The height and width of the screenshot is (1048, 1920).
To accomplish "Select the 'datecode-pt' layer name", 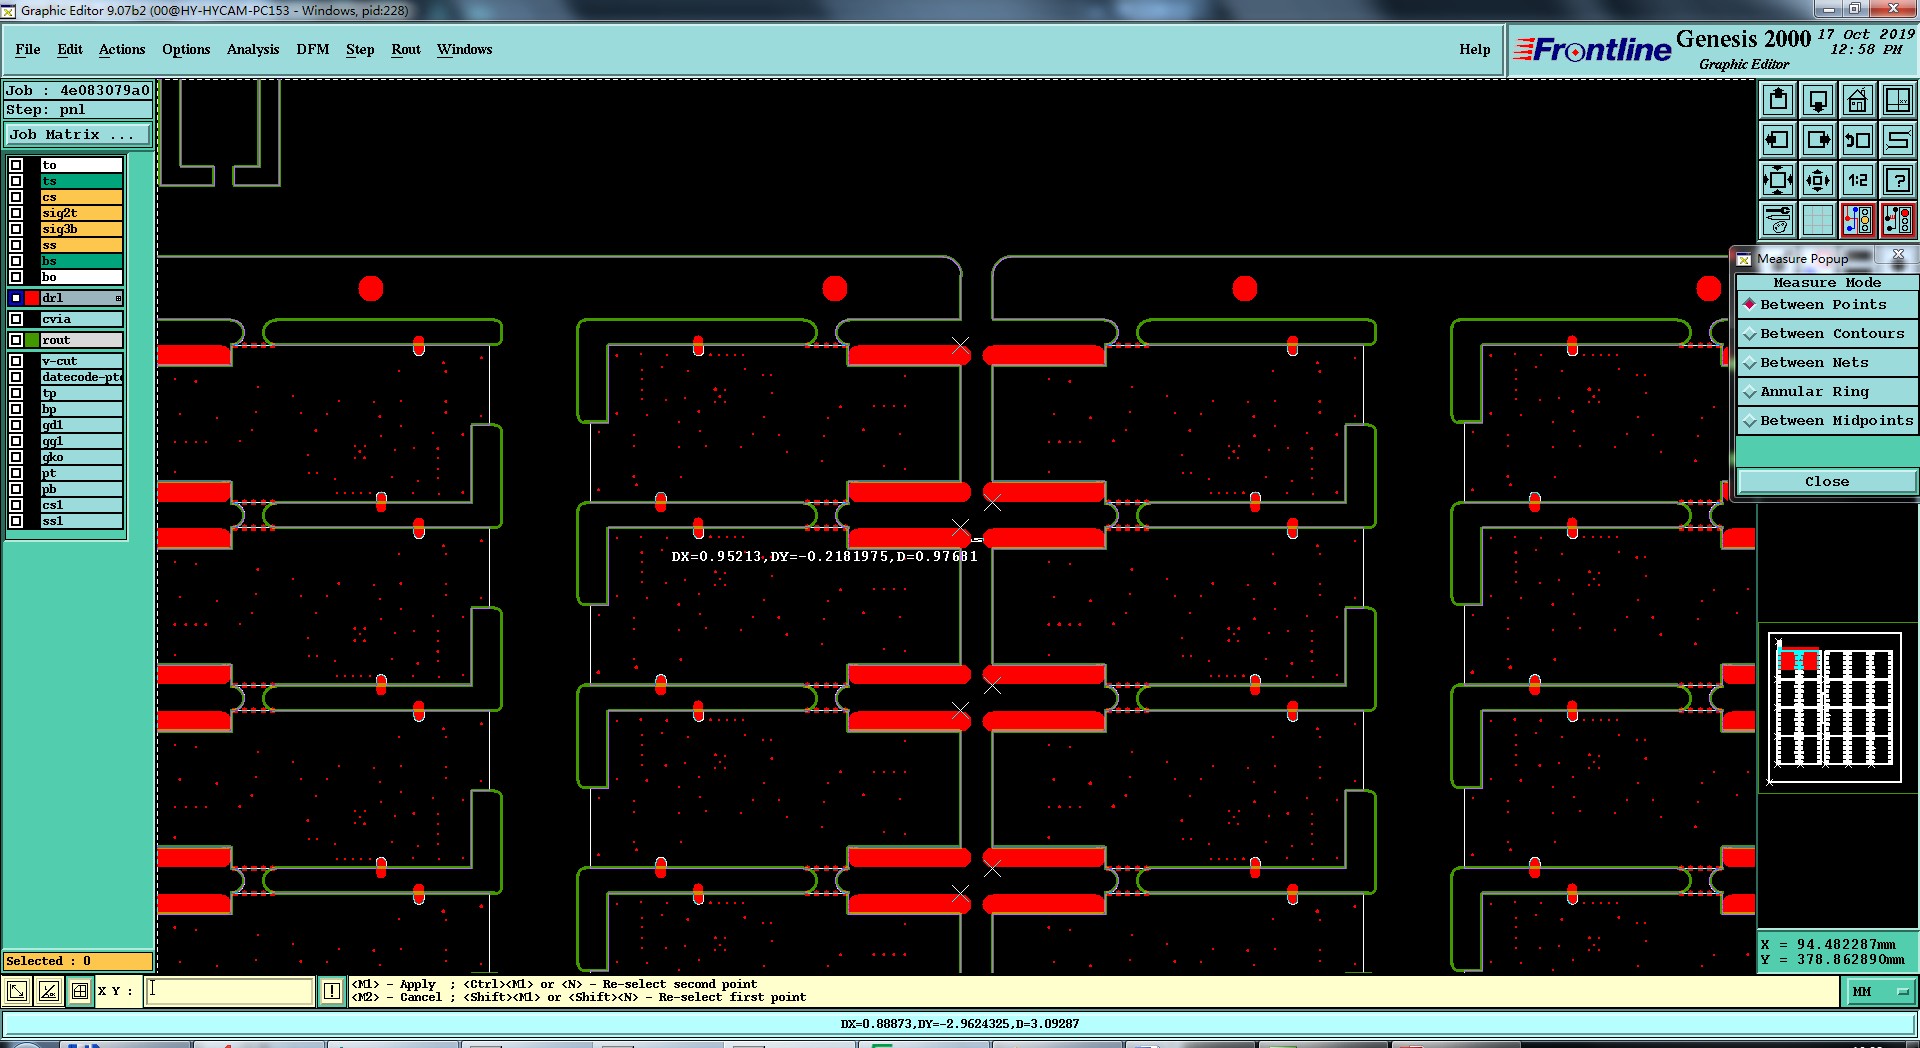I will [x=82, y=377].
